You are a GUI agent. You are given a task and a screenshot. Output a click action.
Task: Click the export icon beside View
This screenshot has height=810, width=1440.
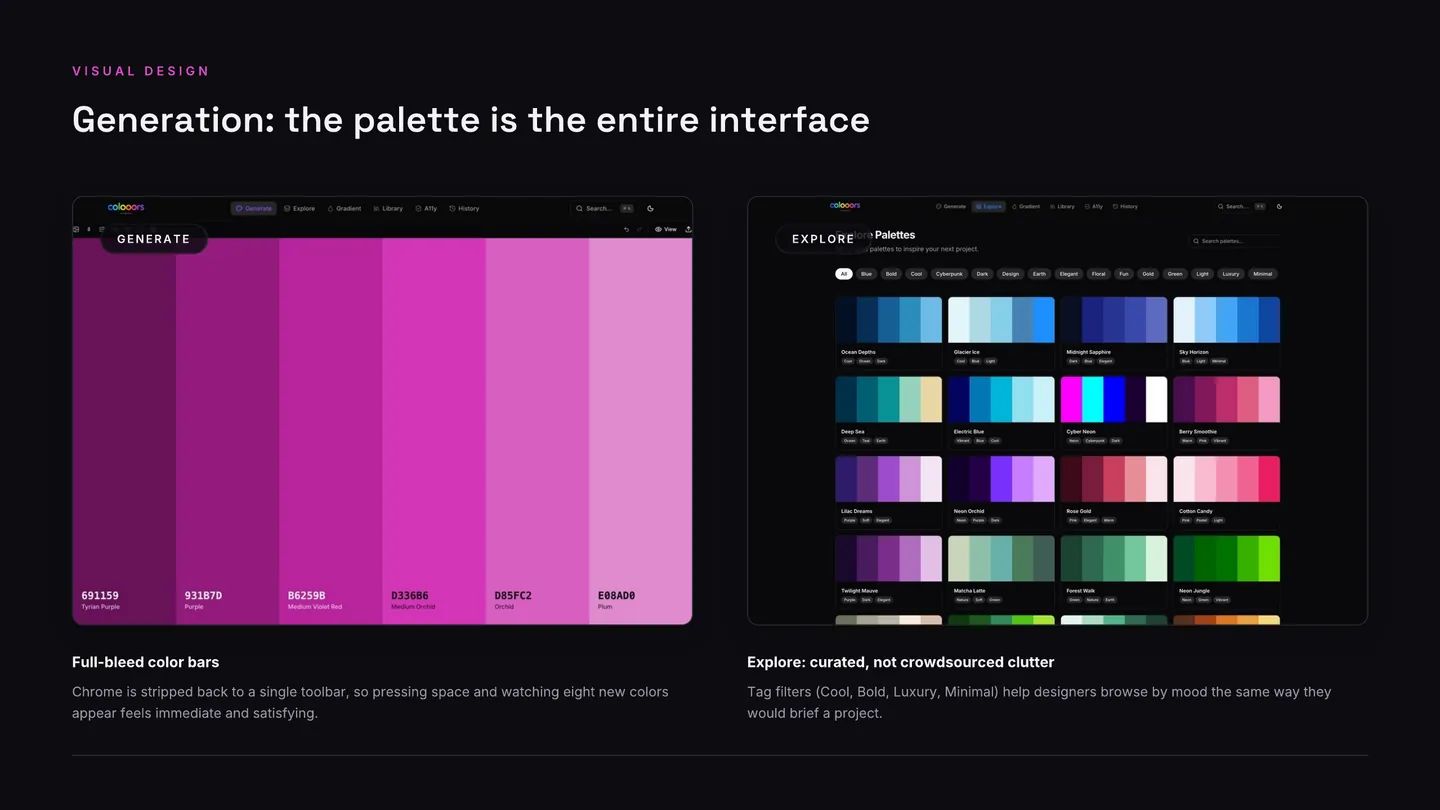pyautogui.click(x=688, y=229)
